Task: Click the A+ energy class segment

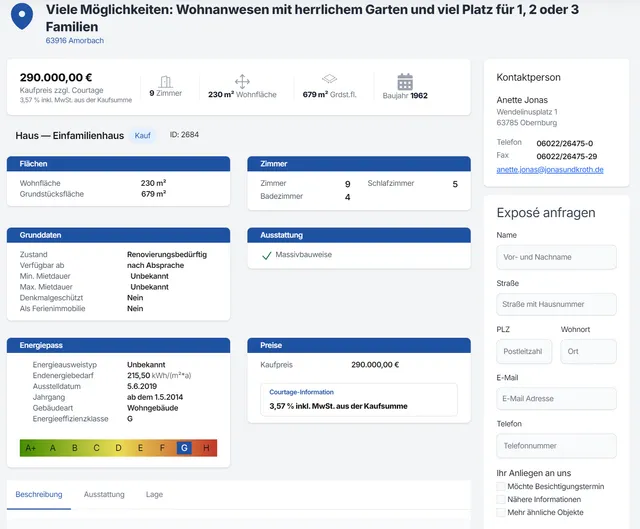Action: [x=31, y=448]
